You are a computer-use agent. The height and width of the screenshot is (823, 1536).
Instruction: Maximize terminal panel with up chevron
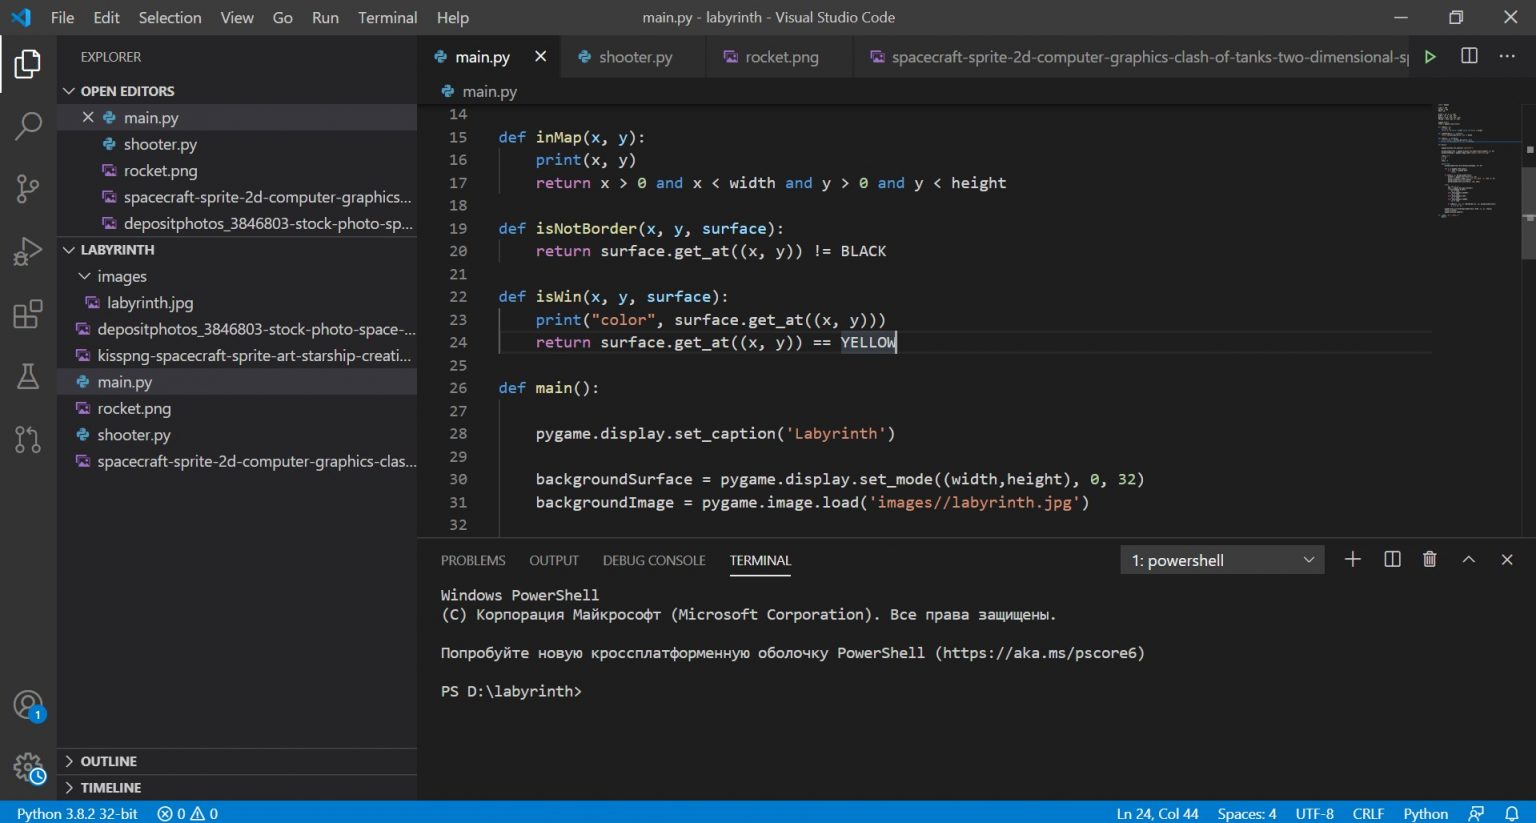point(1468,560)
